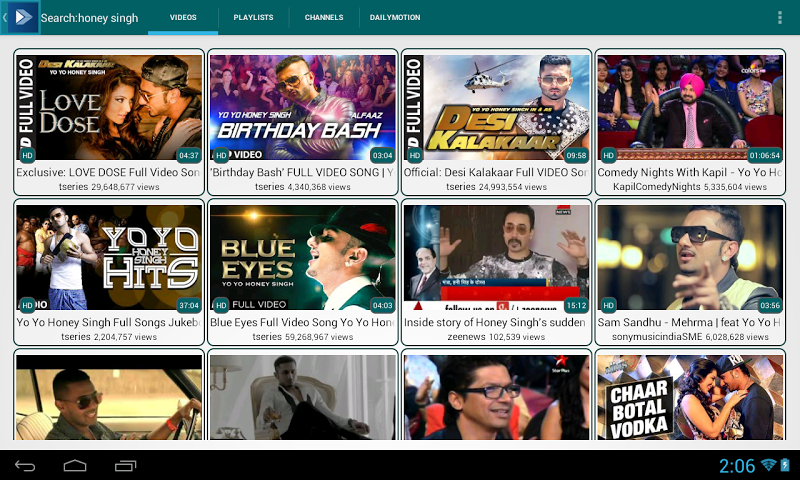Tap the Android home navigation button
800x480 pixels.
coord(75,465)
